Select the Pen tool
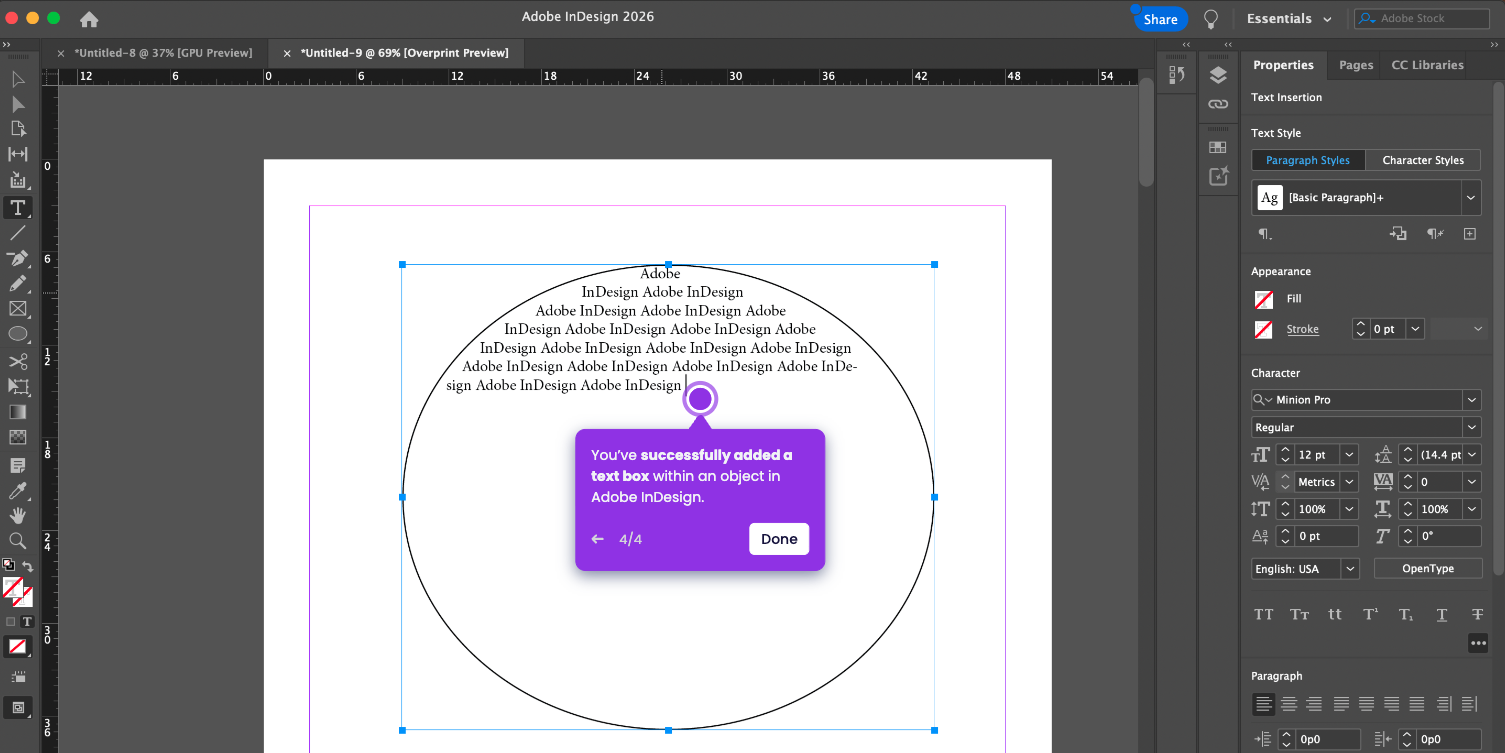 [x=18, y=258]
